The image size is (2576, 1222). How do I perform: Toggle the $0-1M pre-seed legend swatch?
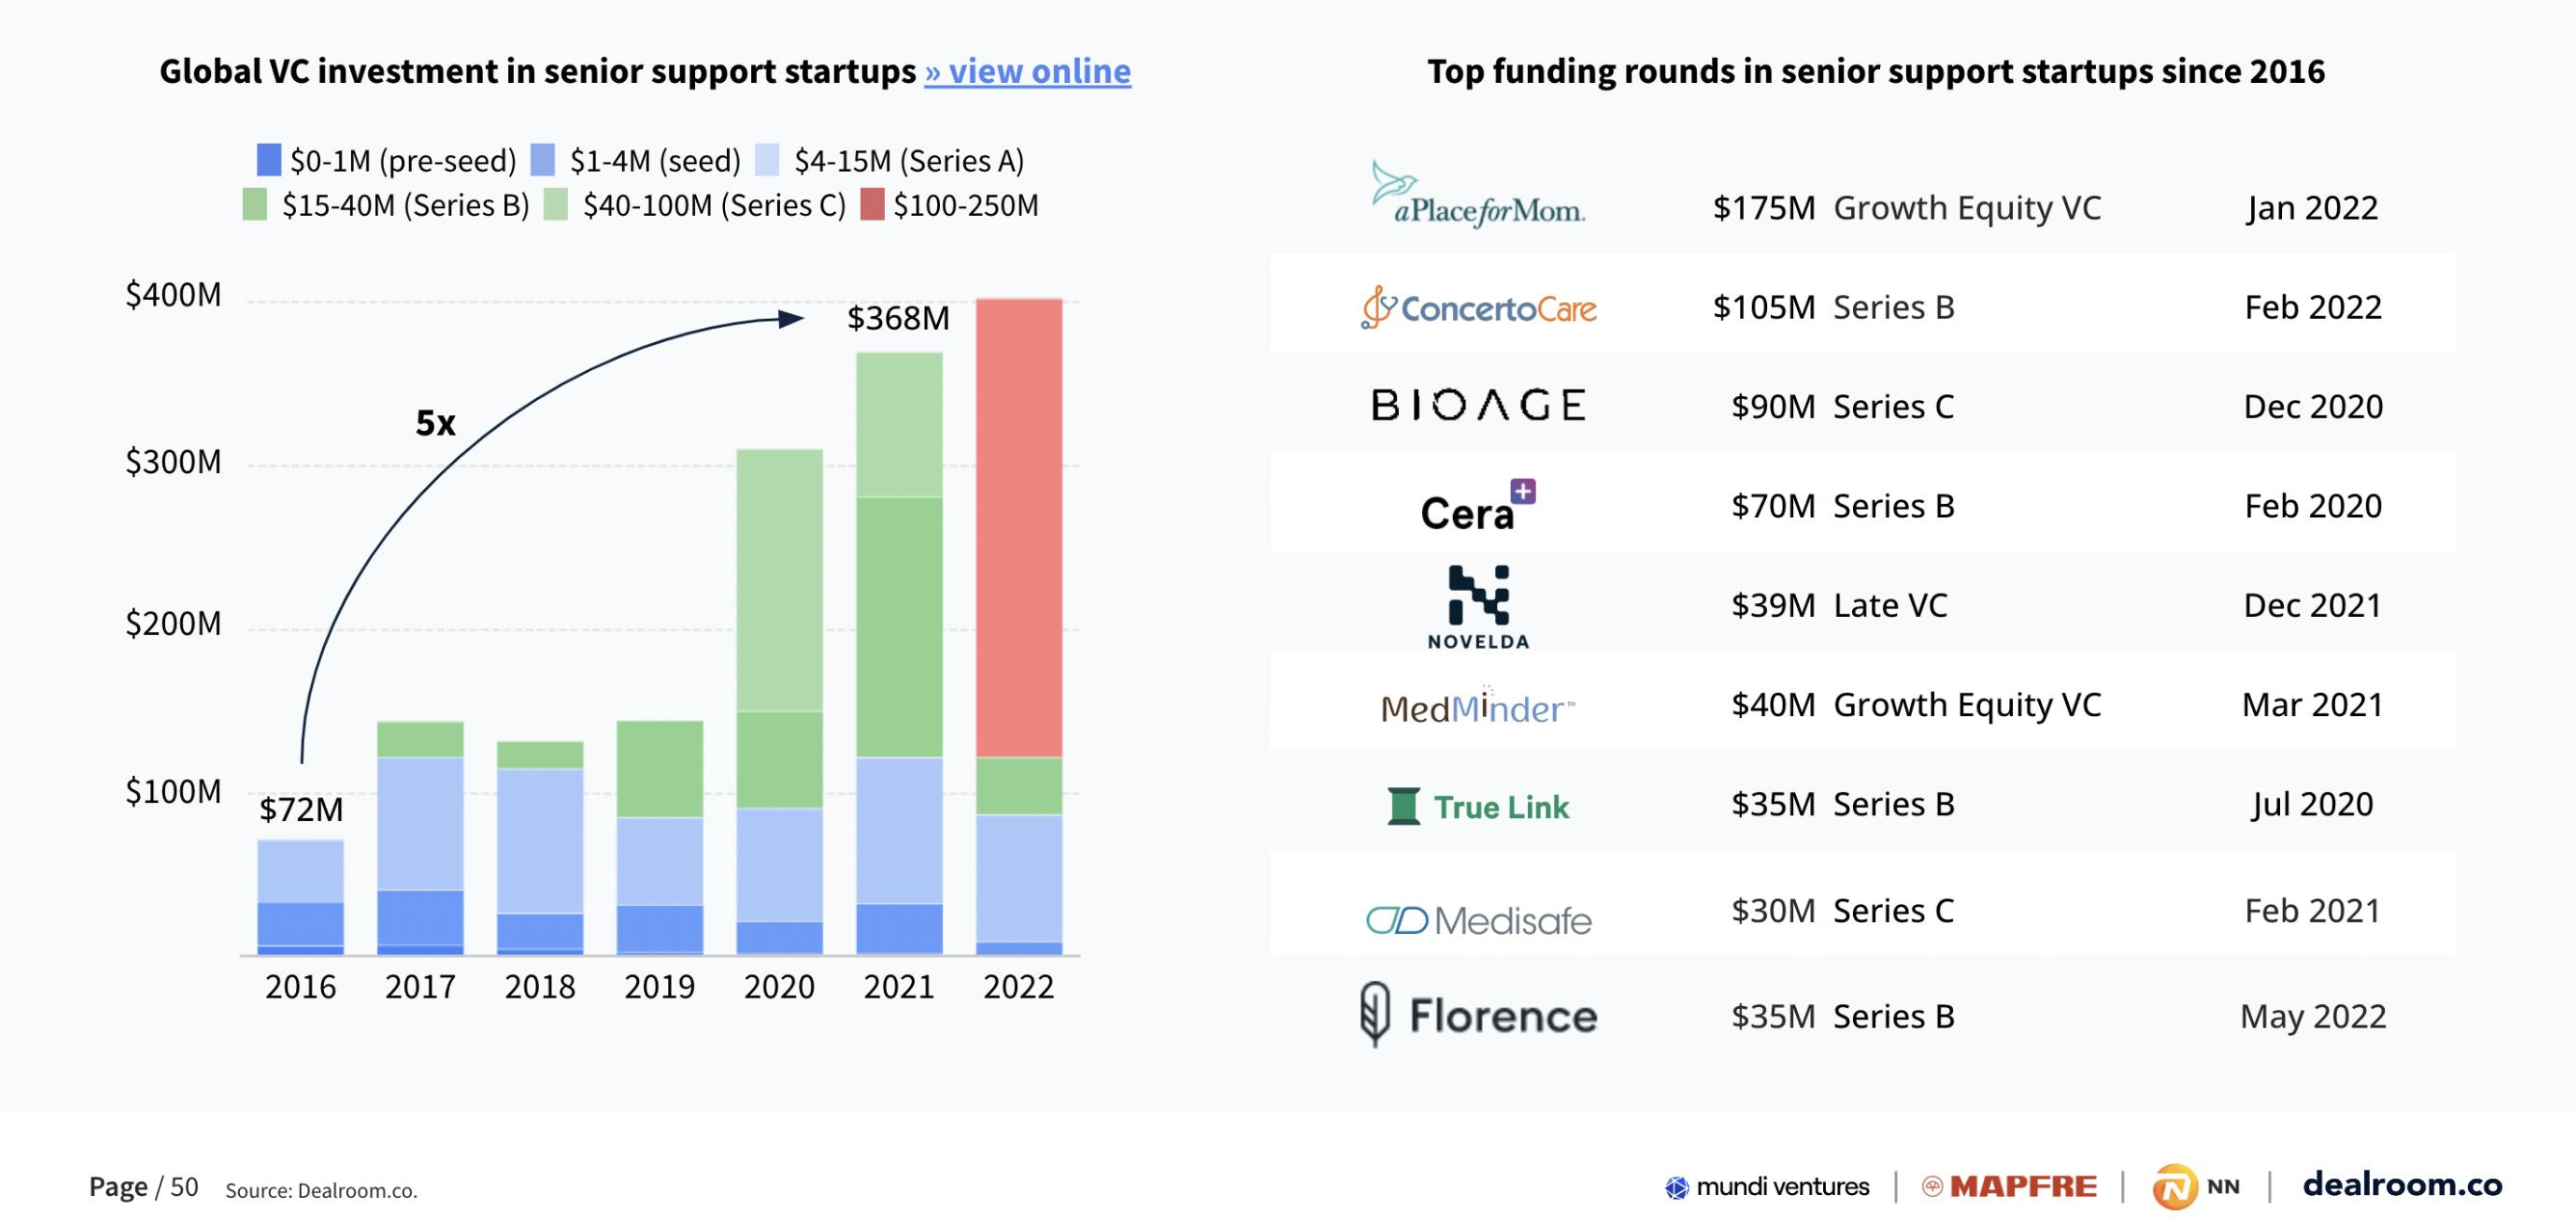(x=269, y=160)
